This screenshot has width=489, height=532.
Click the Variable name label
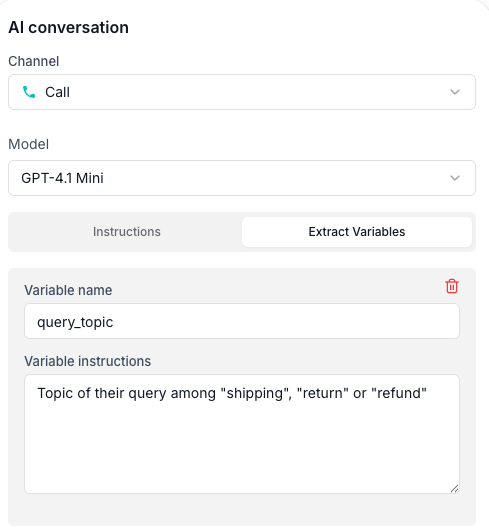point(68,290)
